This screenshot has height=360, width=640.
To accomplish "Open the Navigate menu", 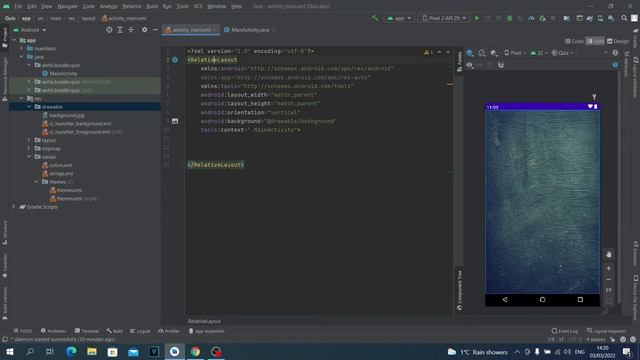I will (x=67, y=7).
